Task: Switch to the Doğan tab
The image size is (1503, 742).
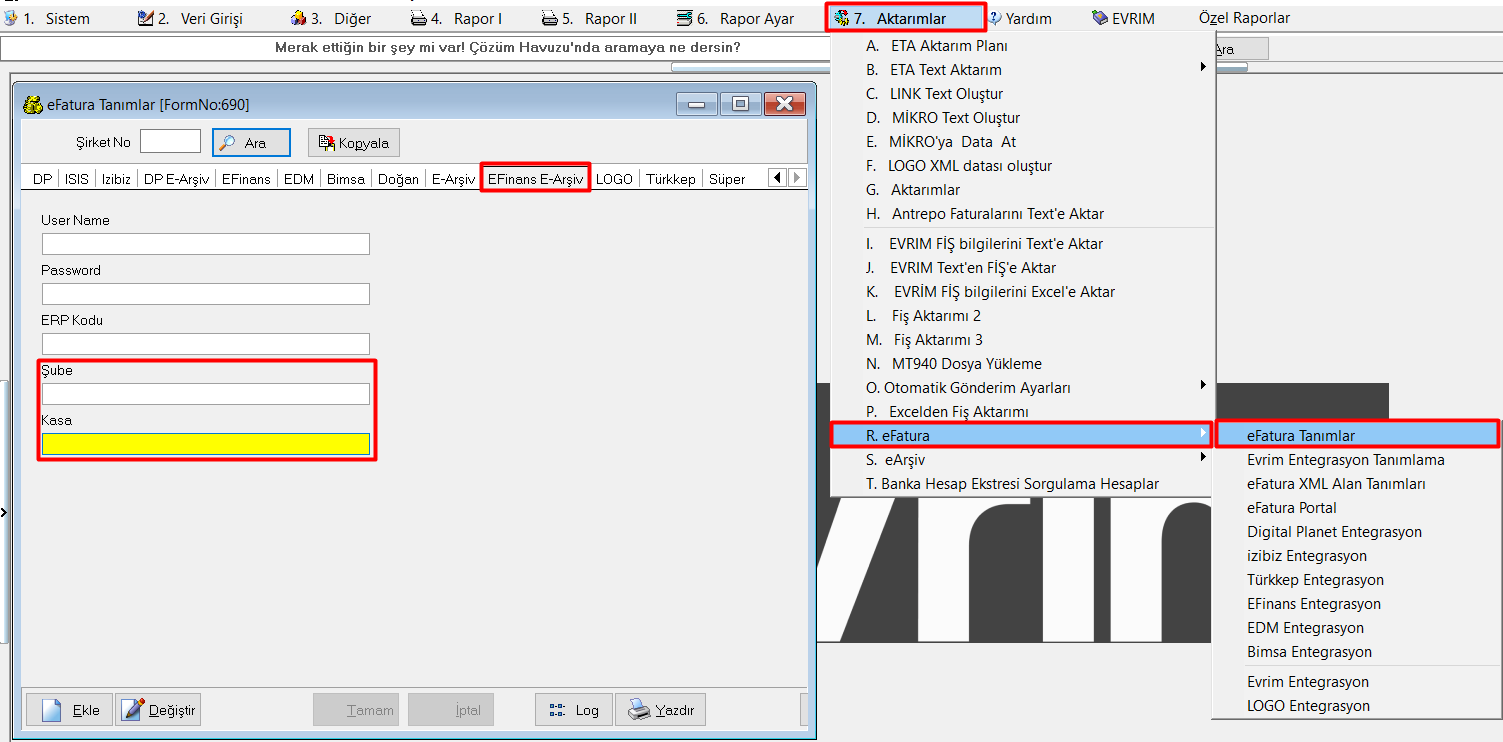Action: click(x=399, y=179)
